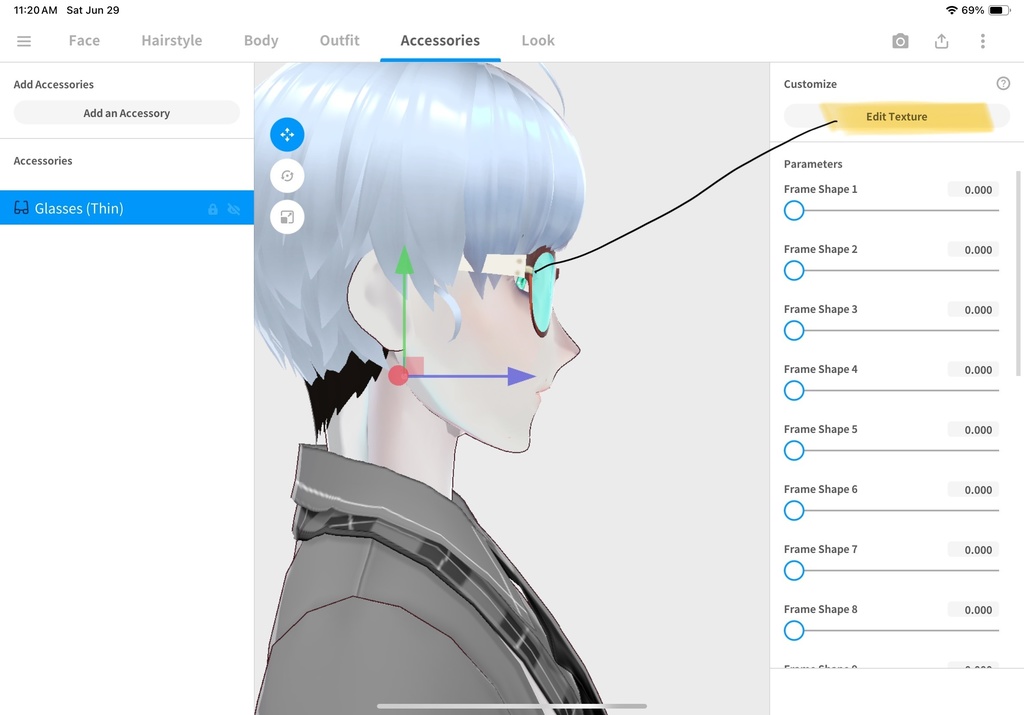Click the blue horizontal axis arrow
The width and height of the screenshot is (1024, 715).
(521, 376)
